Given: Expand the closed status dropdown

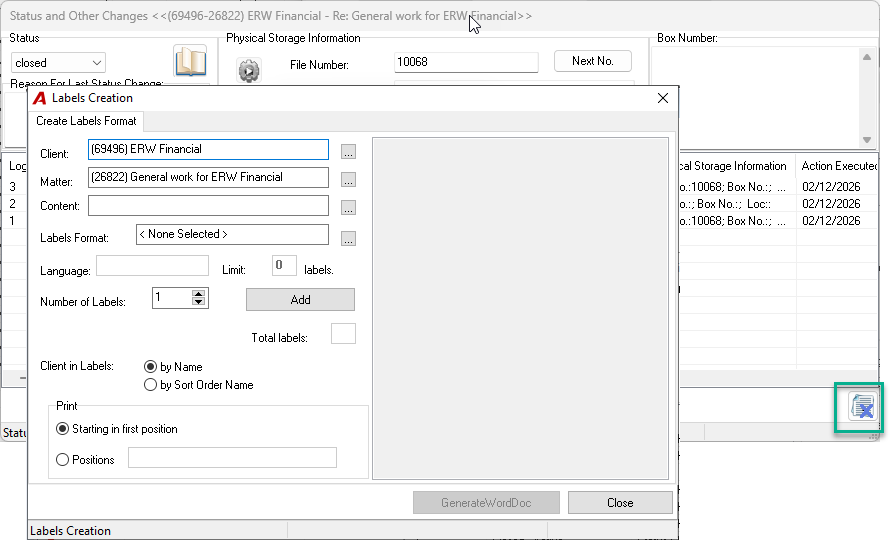Looking at the screenshot, I should tap(97, 62).
